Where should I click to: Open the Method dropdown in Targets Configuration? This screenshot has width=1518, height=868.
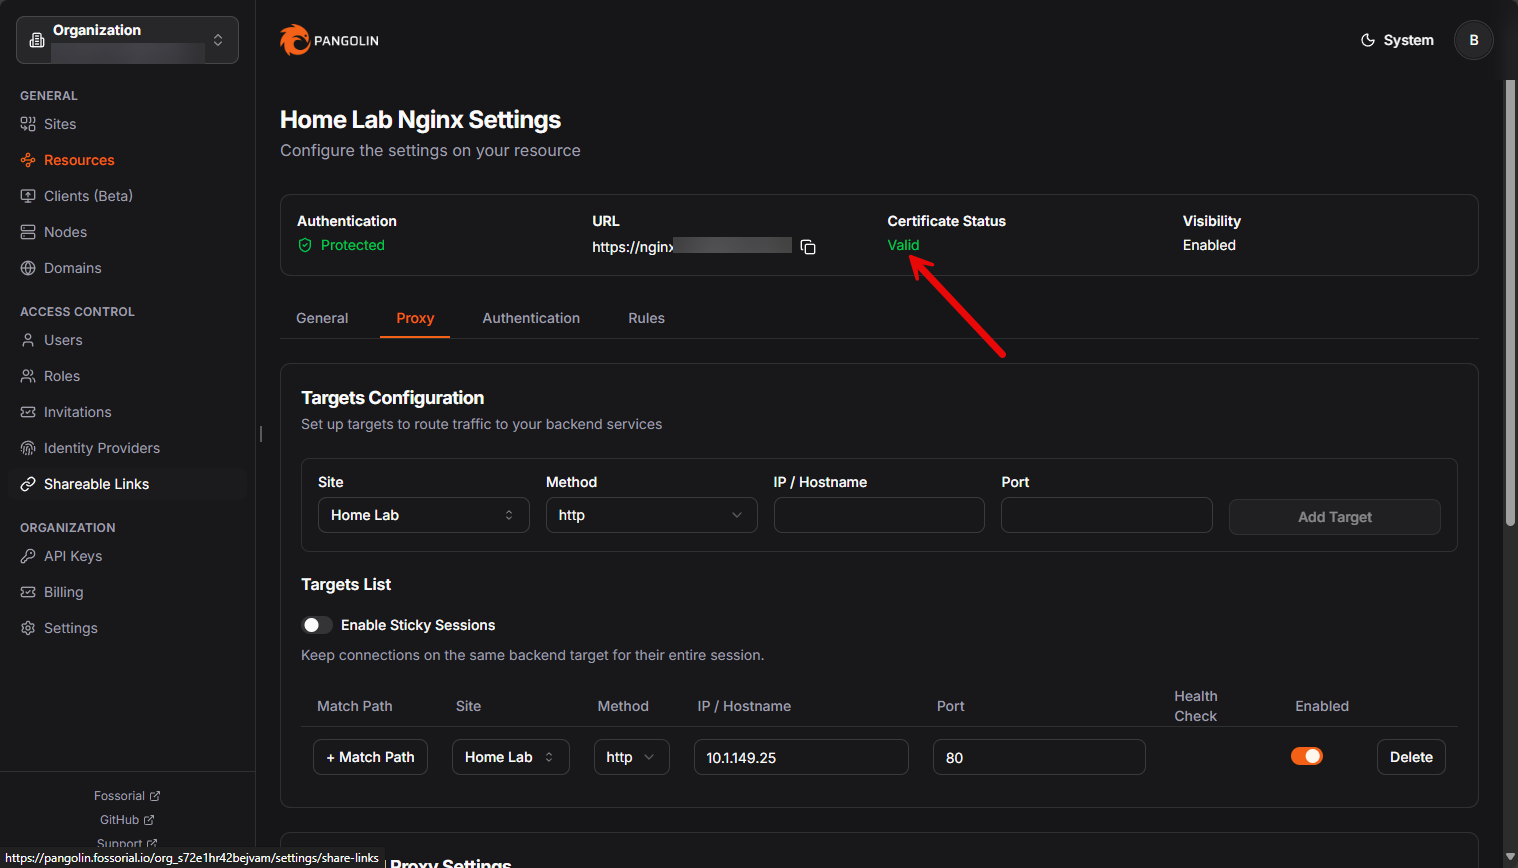[x=651, y=515]
